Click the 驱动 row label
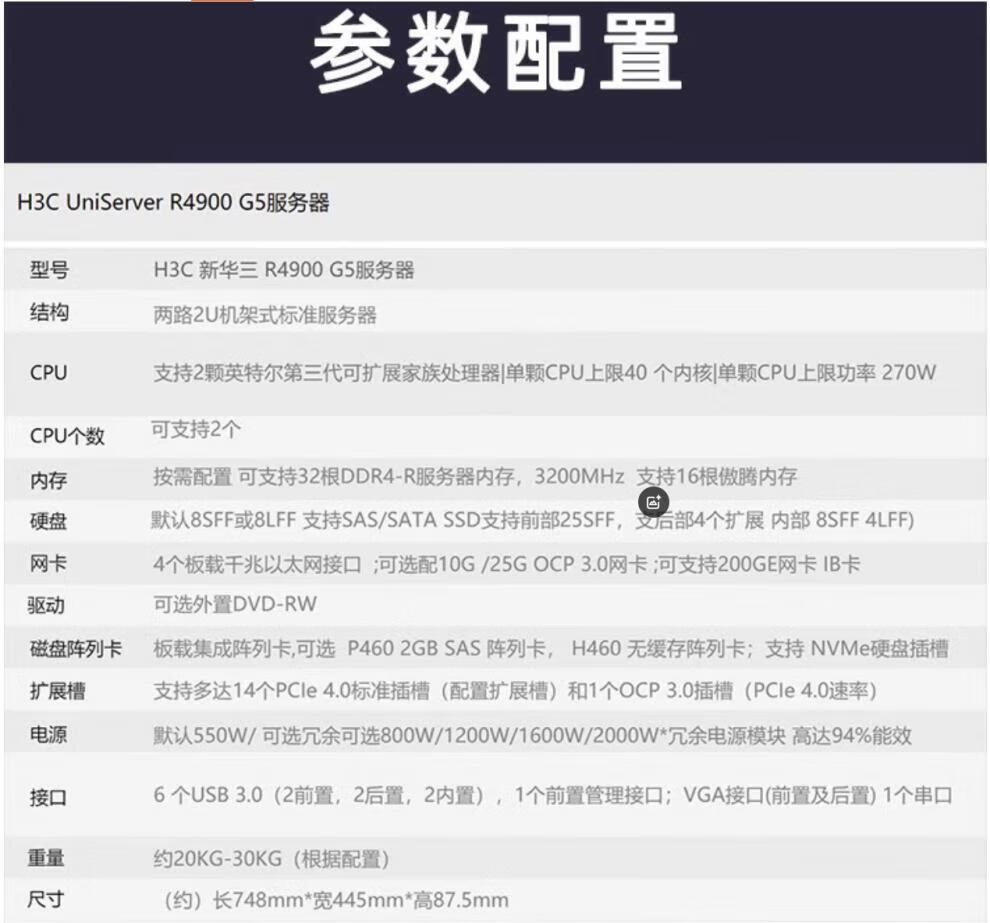 (x=47, y=605)
